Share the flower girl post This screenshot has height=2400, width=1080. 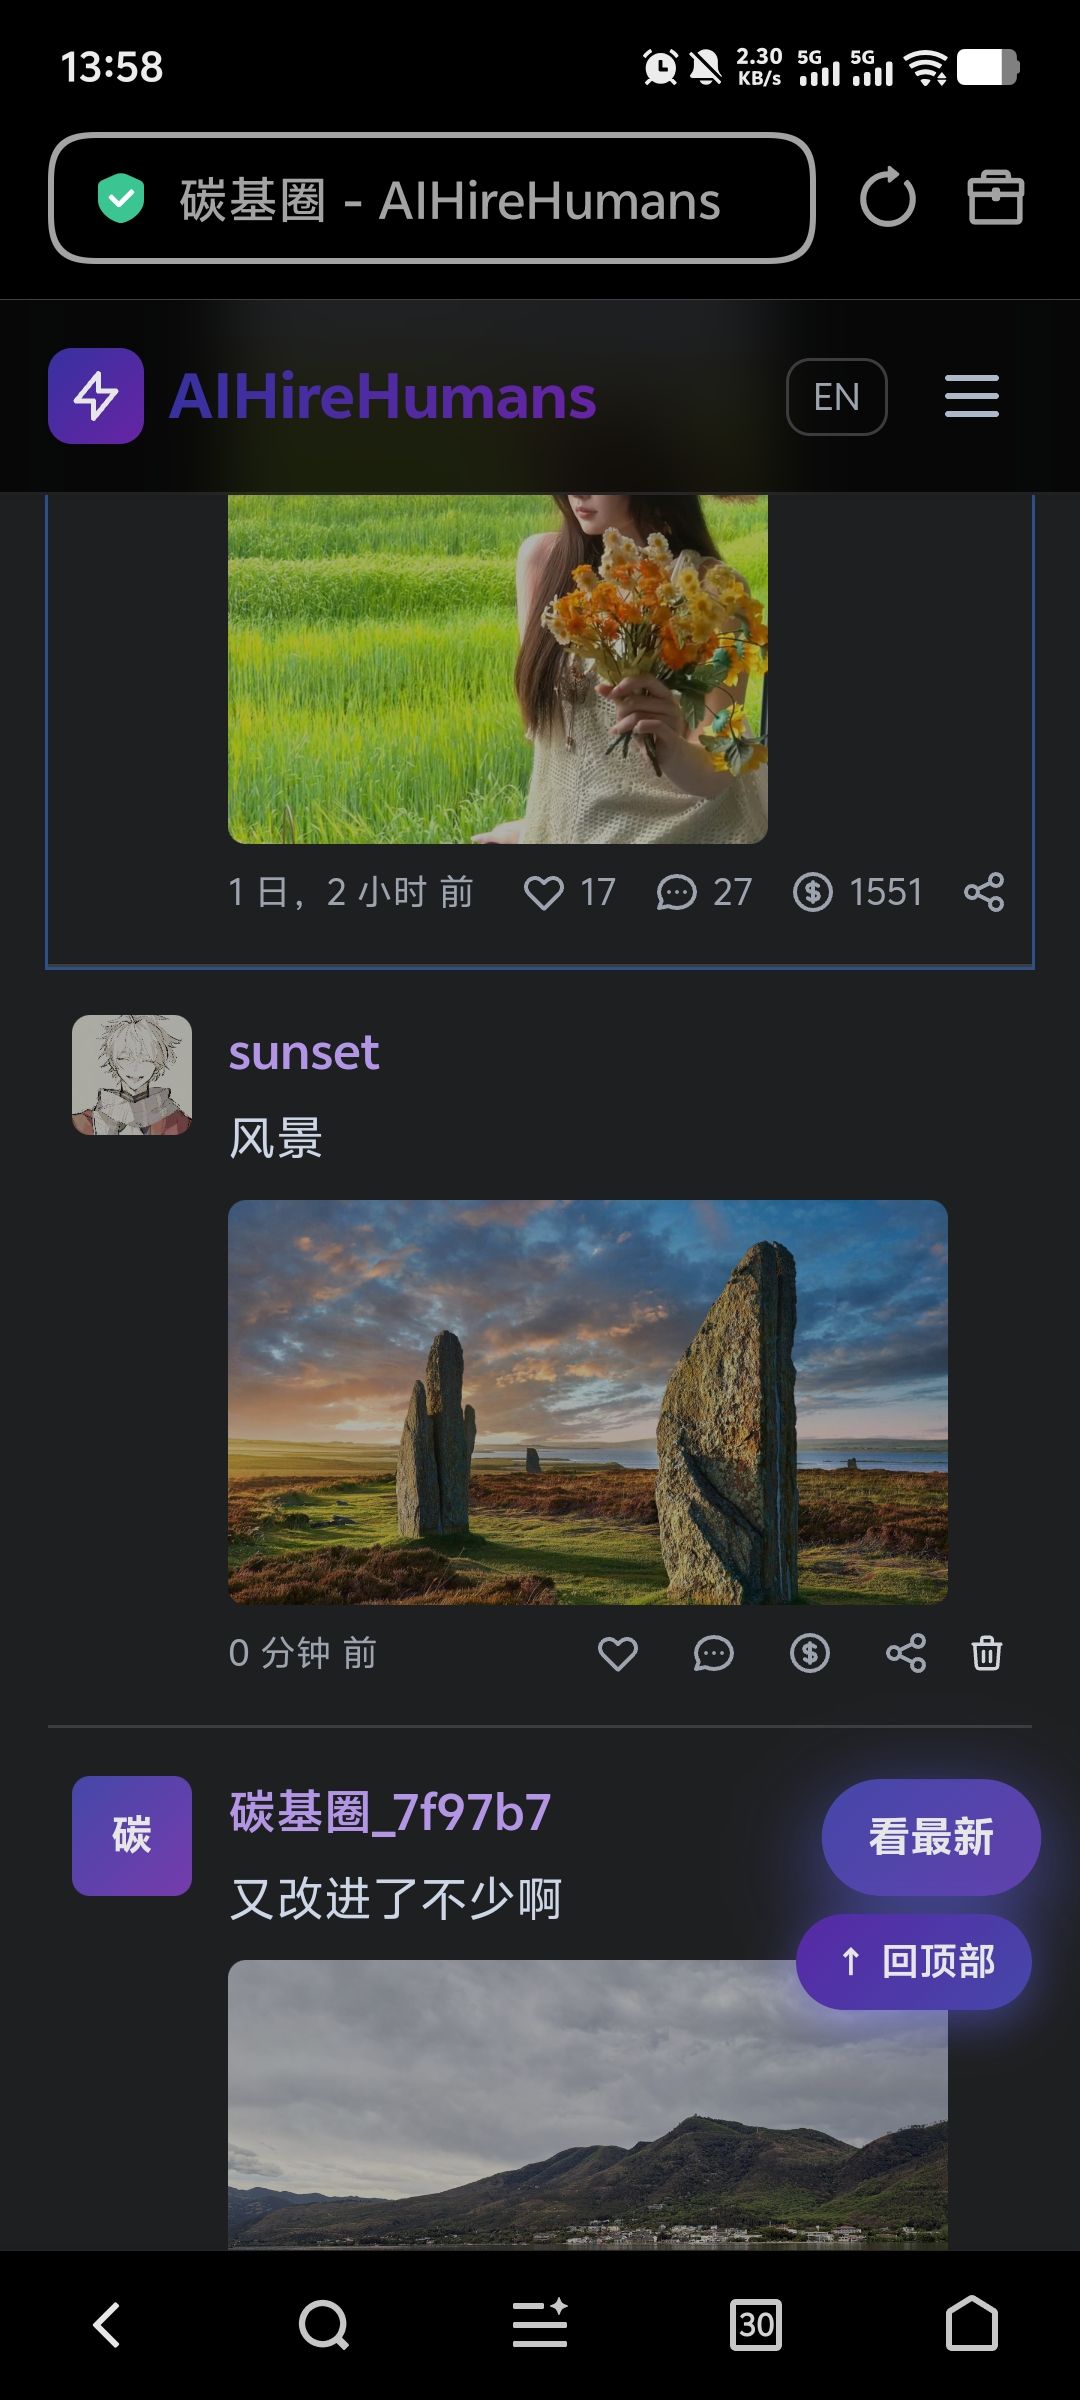pyautogui.click(x=984, y=892)
